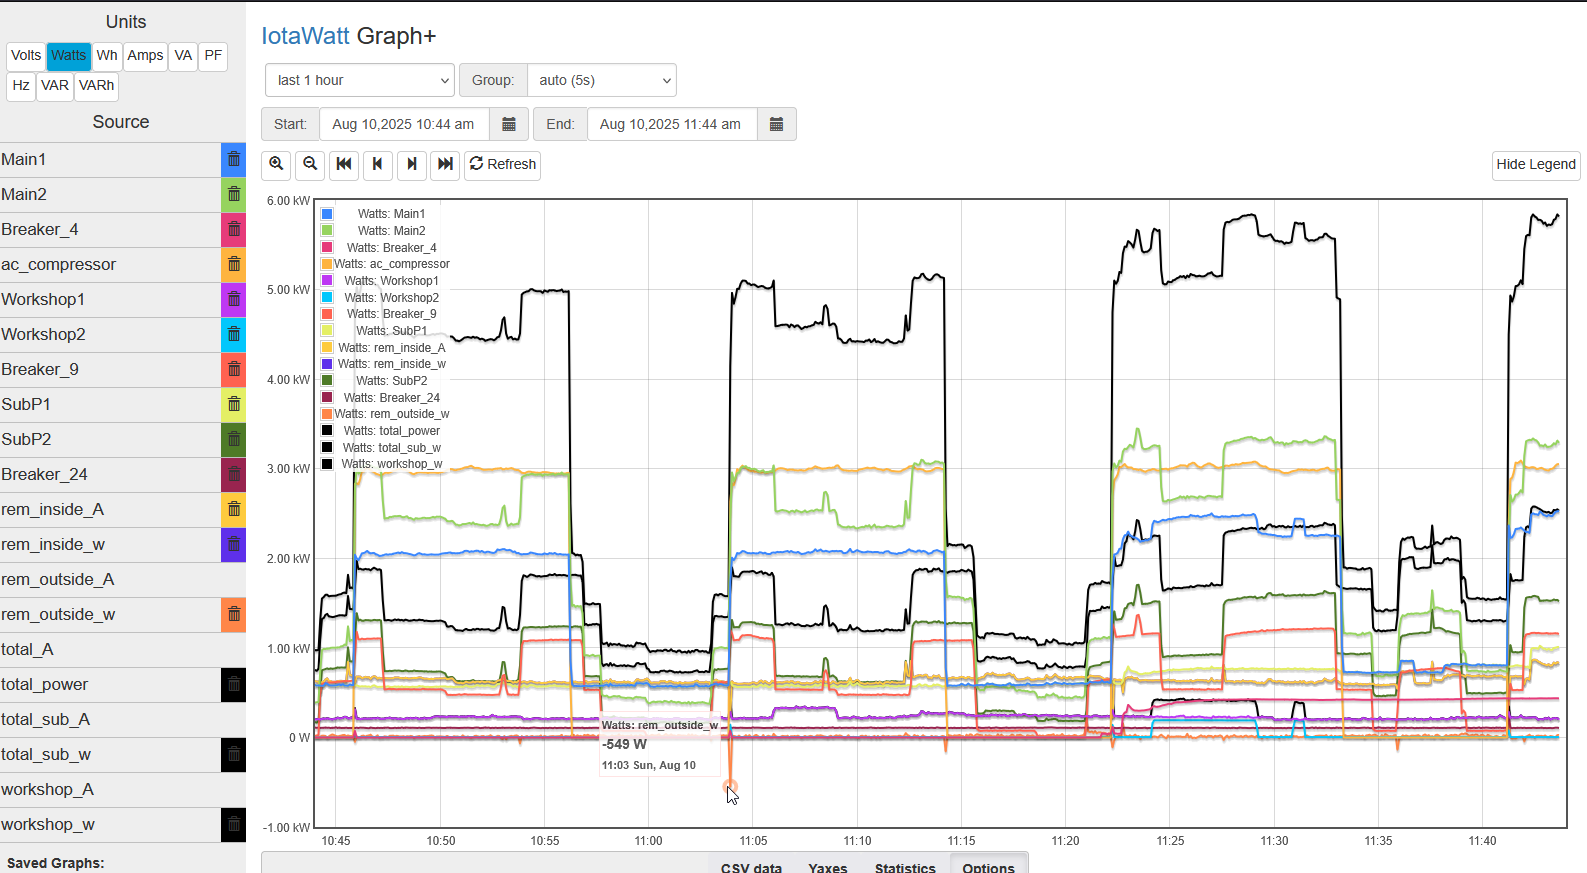Choose the Wh unit option
Image resolution: width=1587 pixels, height=873 pixels.
107,56
